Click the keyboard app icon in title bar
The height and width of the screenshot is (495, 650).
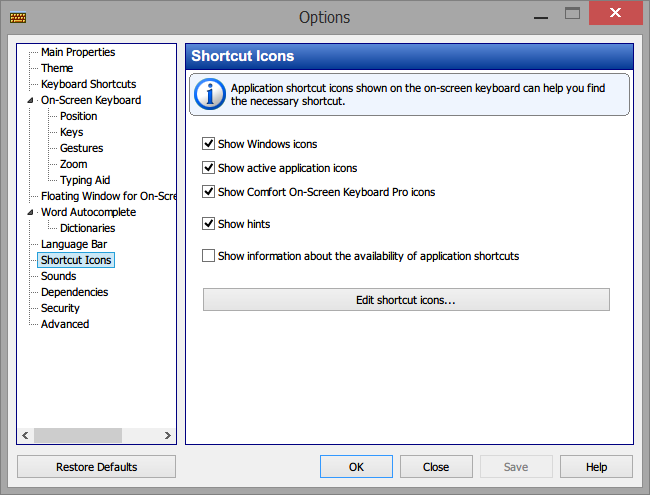(x=18, y=17)
